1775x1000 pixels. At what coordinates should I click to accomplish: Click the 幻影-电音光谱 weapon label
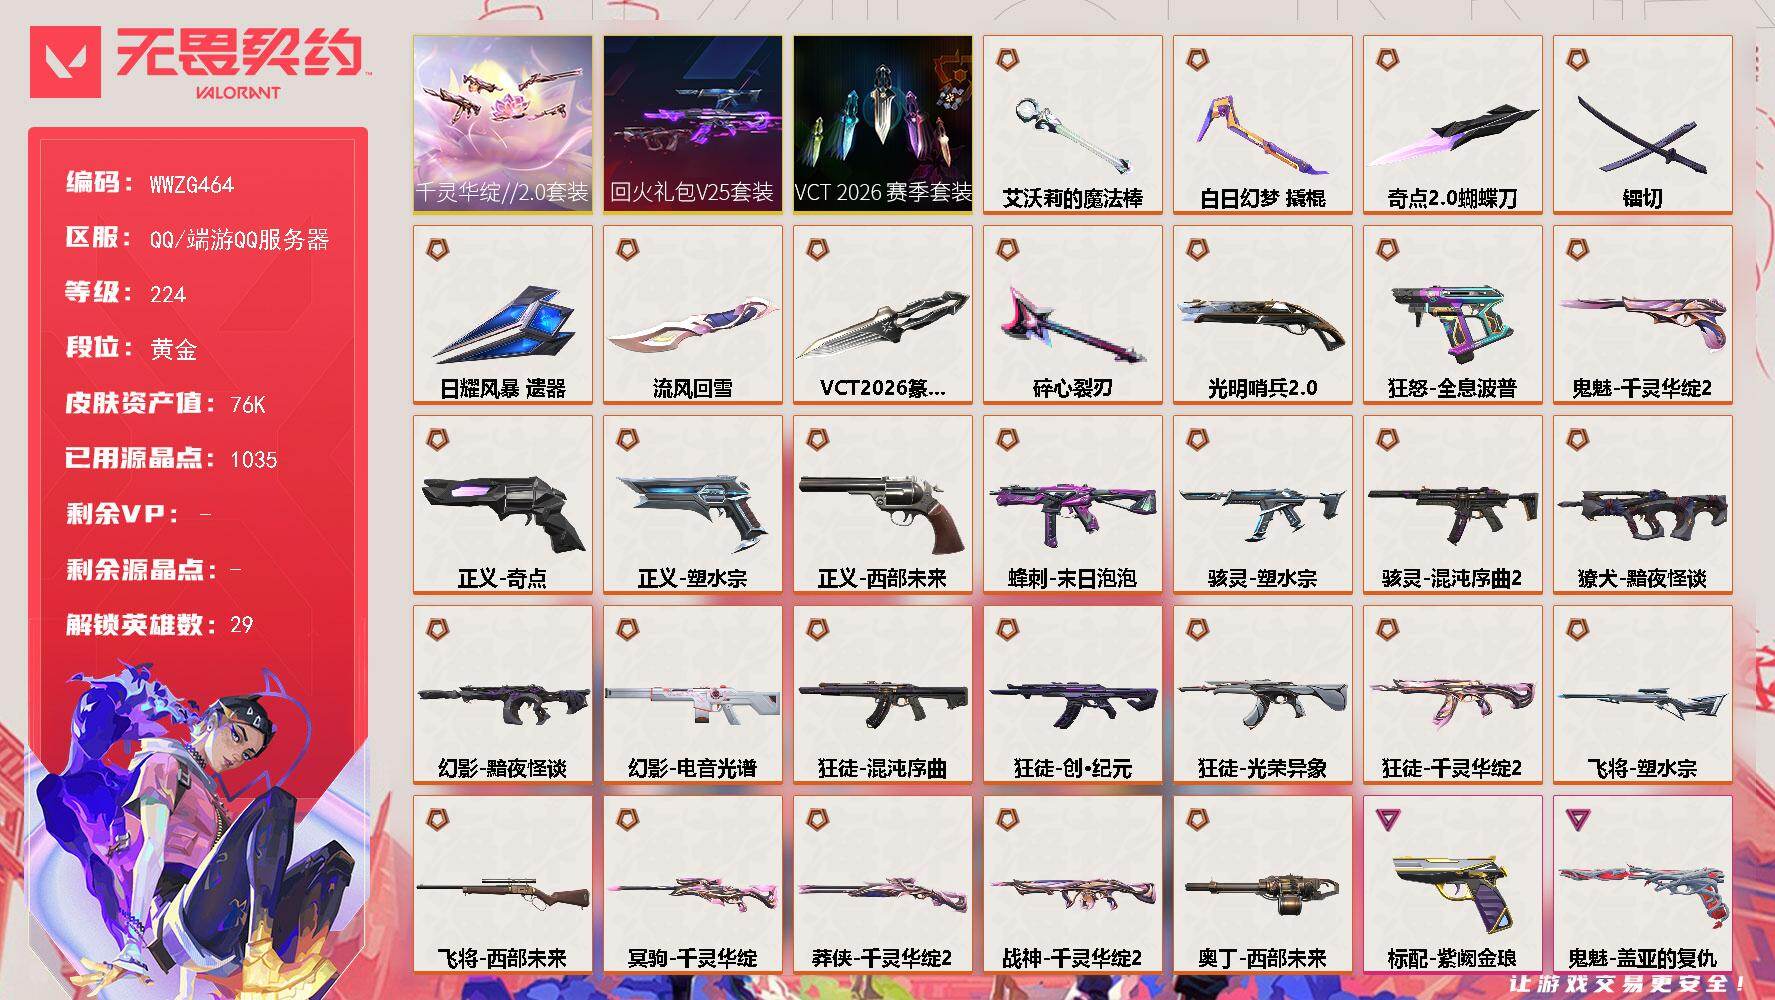[692, 768]
